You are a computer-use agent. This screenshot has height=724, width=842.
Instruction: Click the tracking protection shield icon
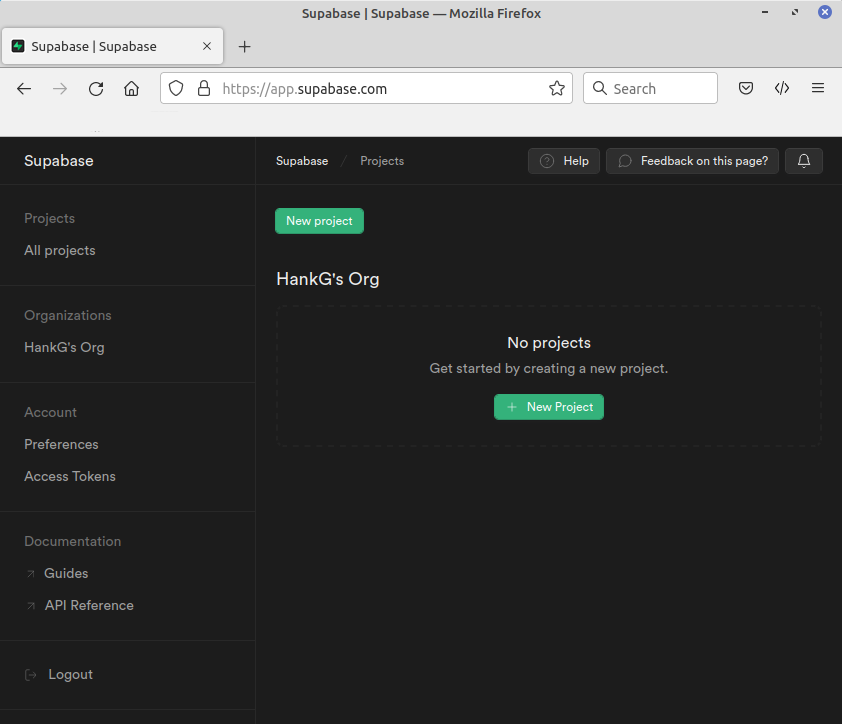pyautogui.click(x=176, y=88)
